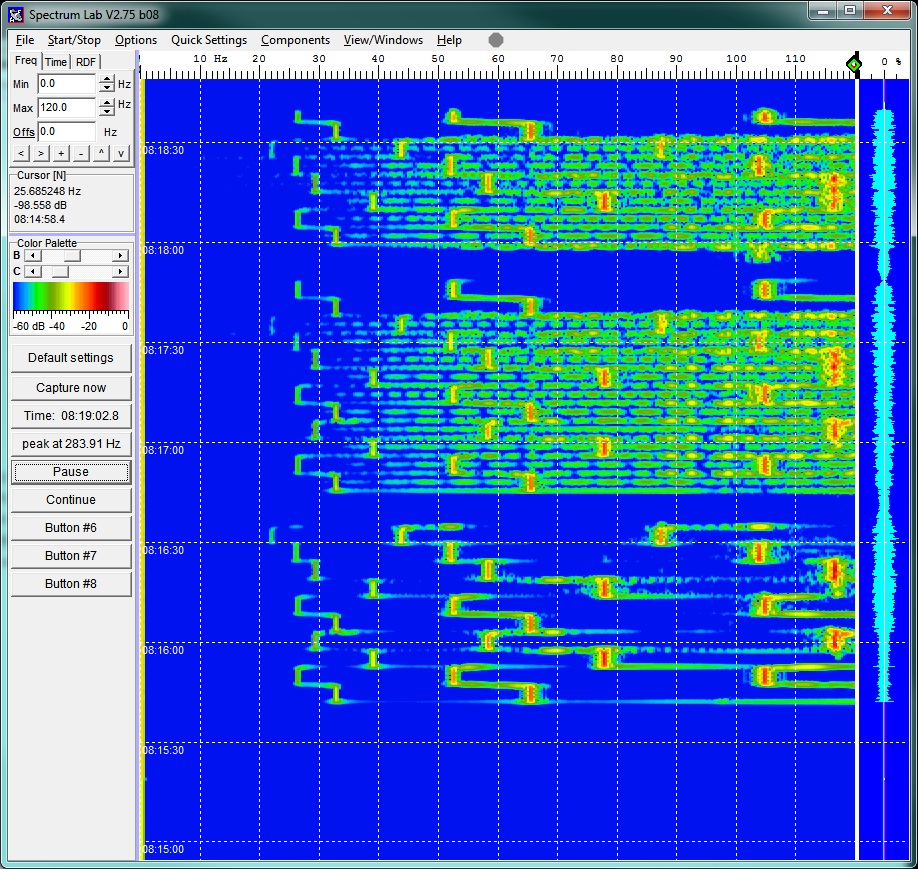Click the Pause button
This screenshot has height=869, width=918.
(71, 472)
